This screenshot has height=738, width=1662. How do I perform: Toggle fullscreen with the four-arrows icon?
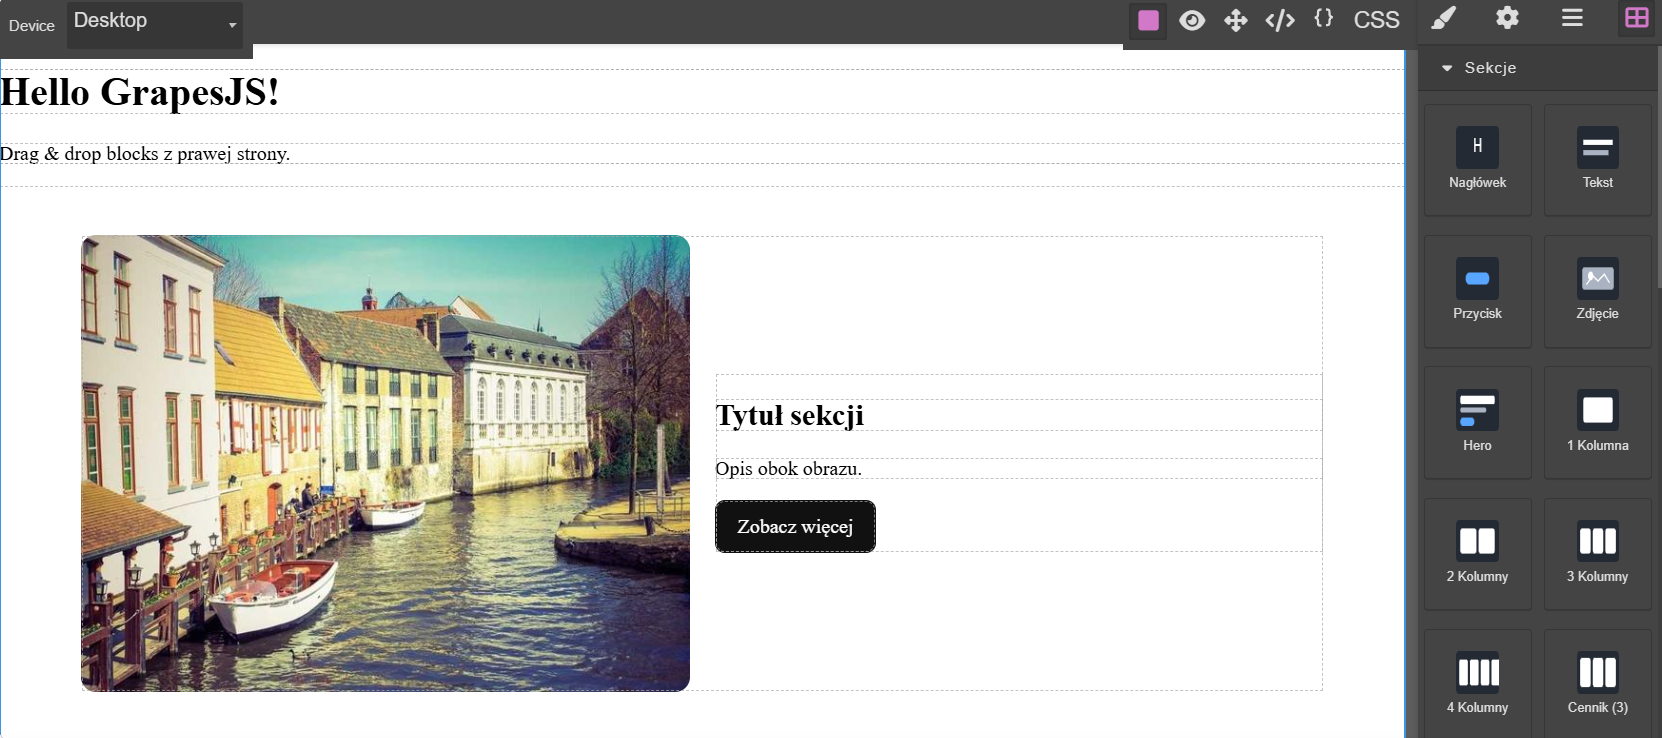coord(1236,20)
